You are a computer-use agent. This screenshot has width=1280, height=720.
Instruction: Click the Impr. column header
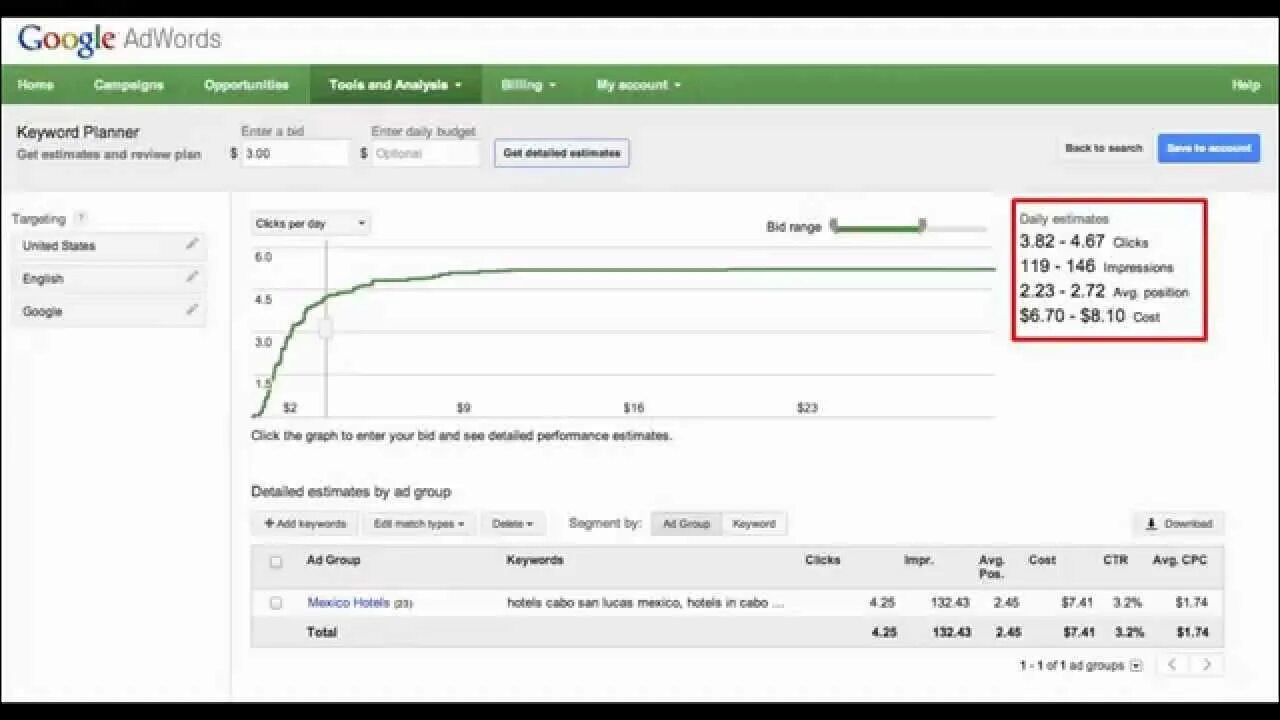point(919,560)
